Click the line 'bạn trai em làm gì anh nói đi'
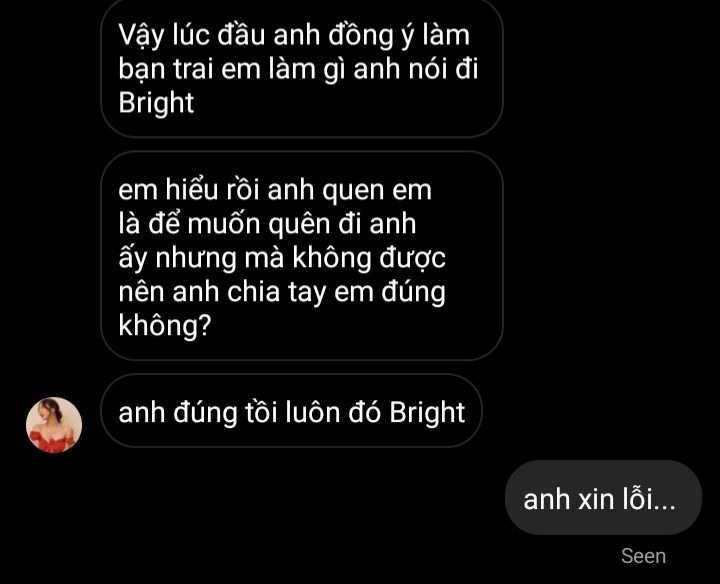The height and width of the screenshot is (584, 720). [x=298, y=69]
